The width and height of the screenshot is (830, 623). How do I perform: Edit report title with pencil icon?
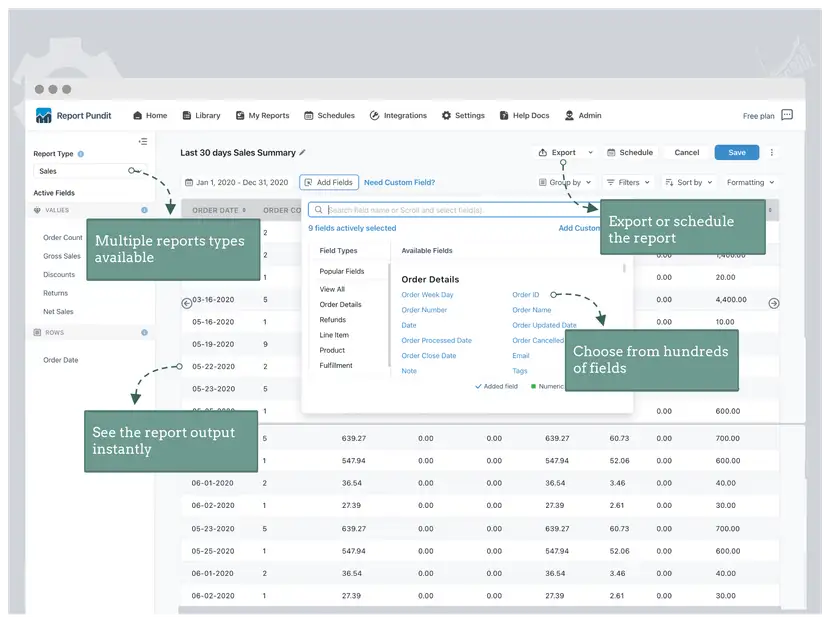tap(302, 152)
